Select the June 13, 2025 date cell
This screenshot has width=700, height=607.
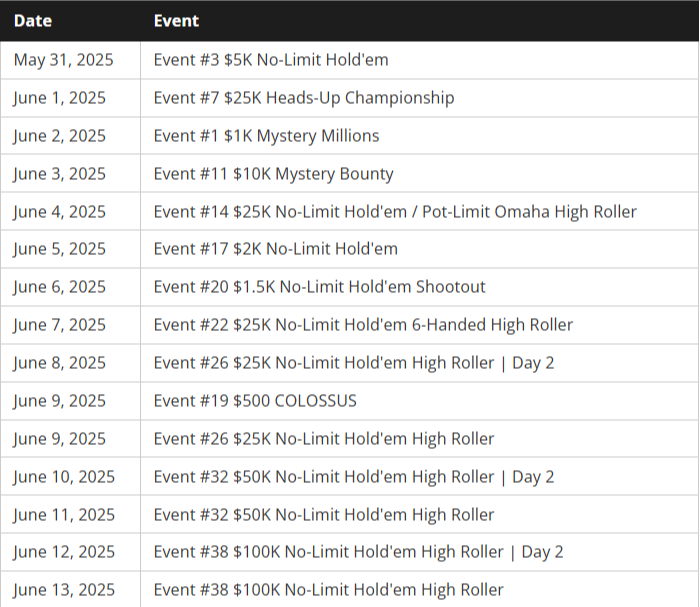(64, 590)
